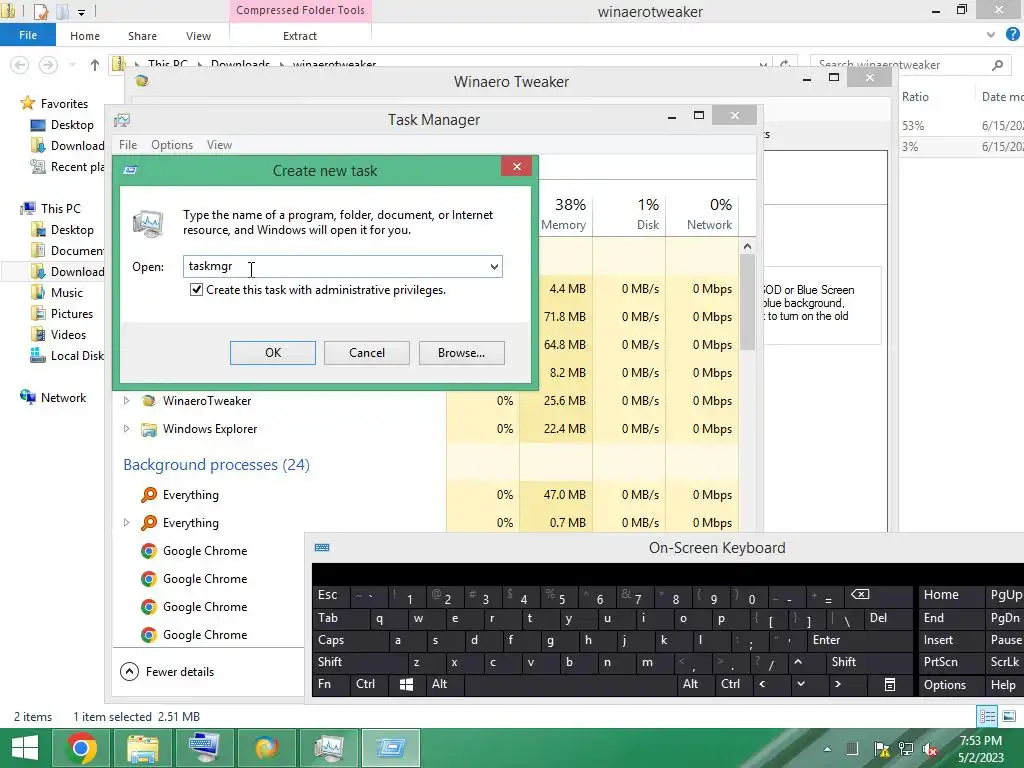1024x768 pixels.
Task: Open On-Screen Keyboard taskbar icon
Action: [x=203, y=748]
